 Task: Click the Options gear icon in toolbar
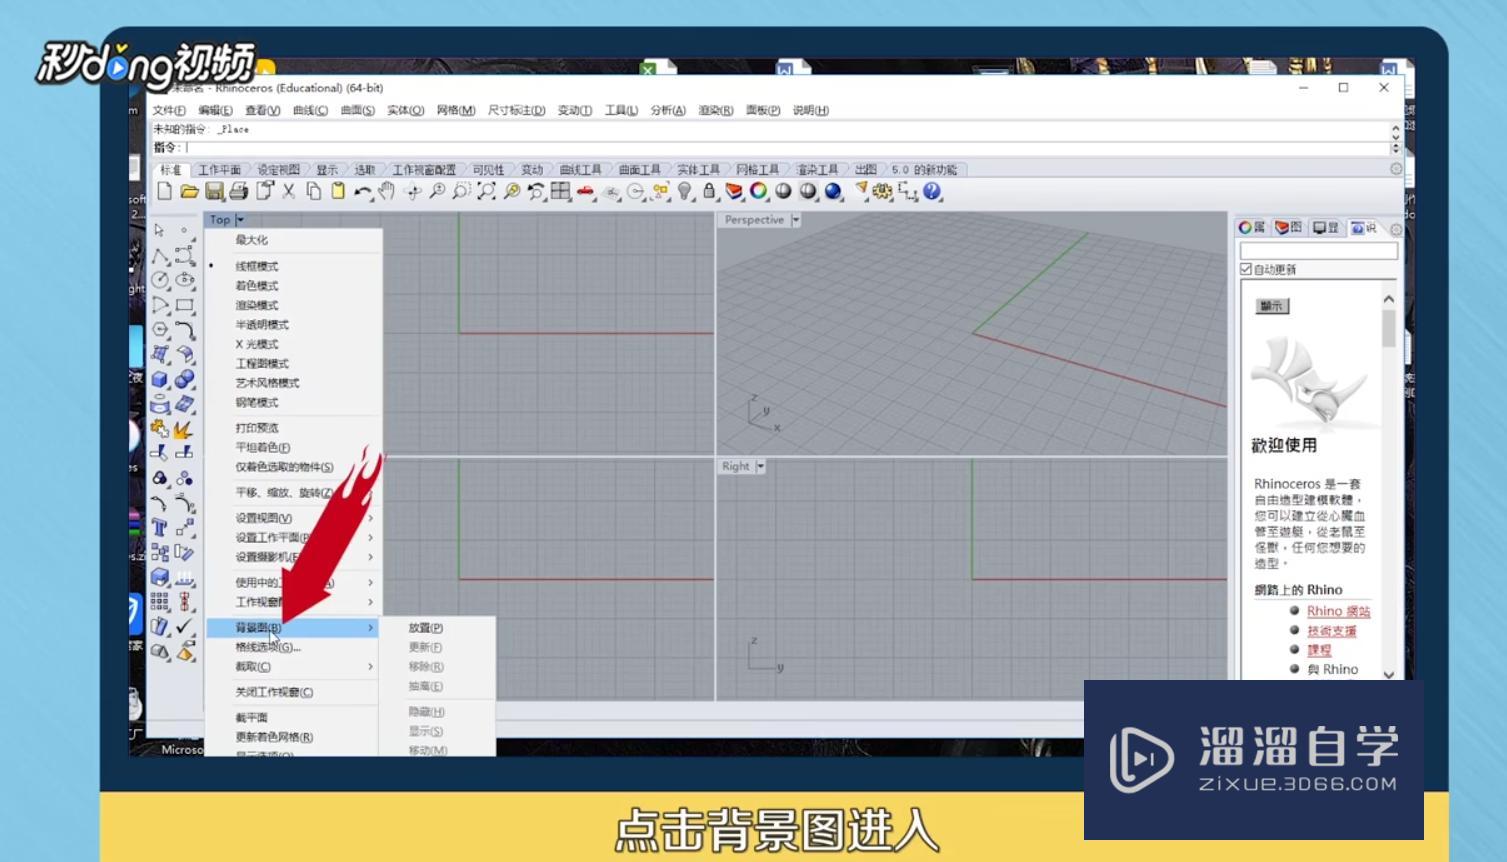[x=882, y=191]
